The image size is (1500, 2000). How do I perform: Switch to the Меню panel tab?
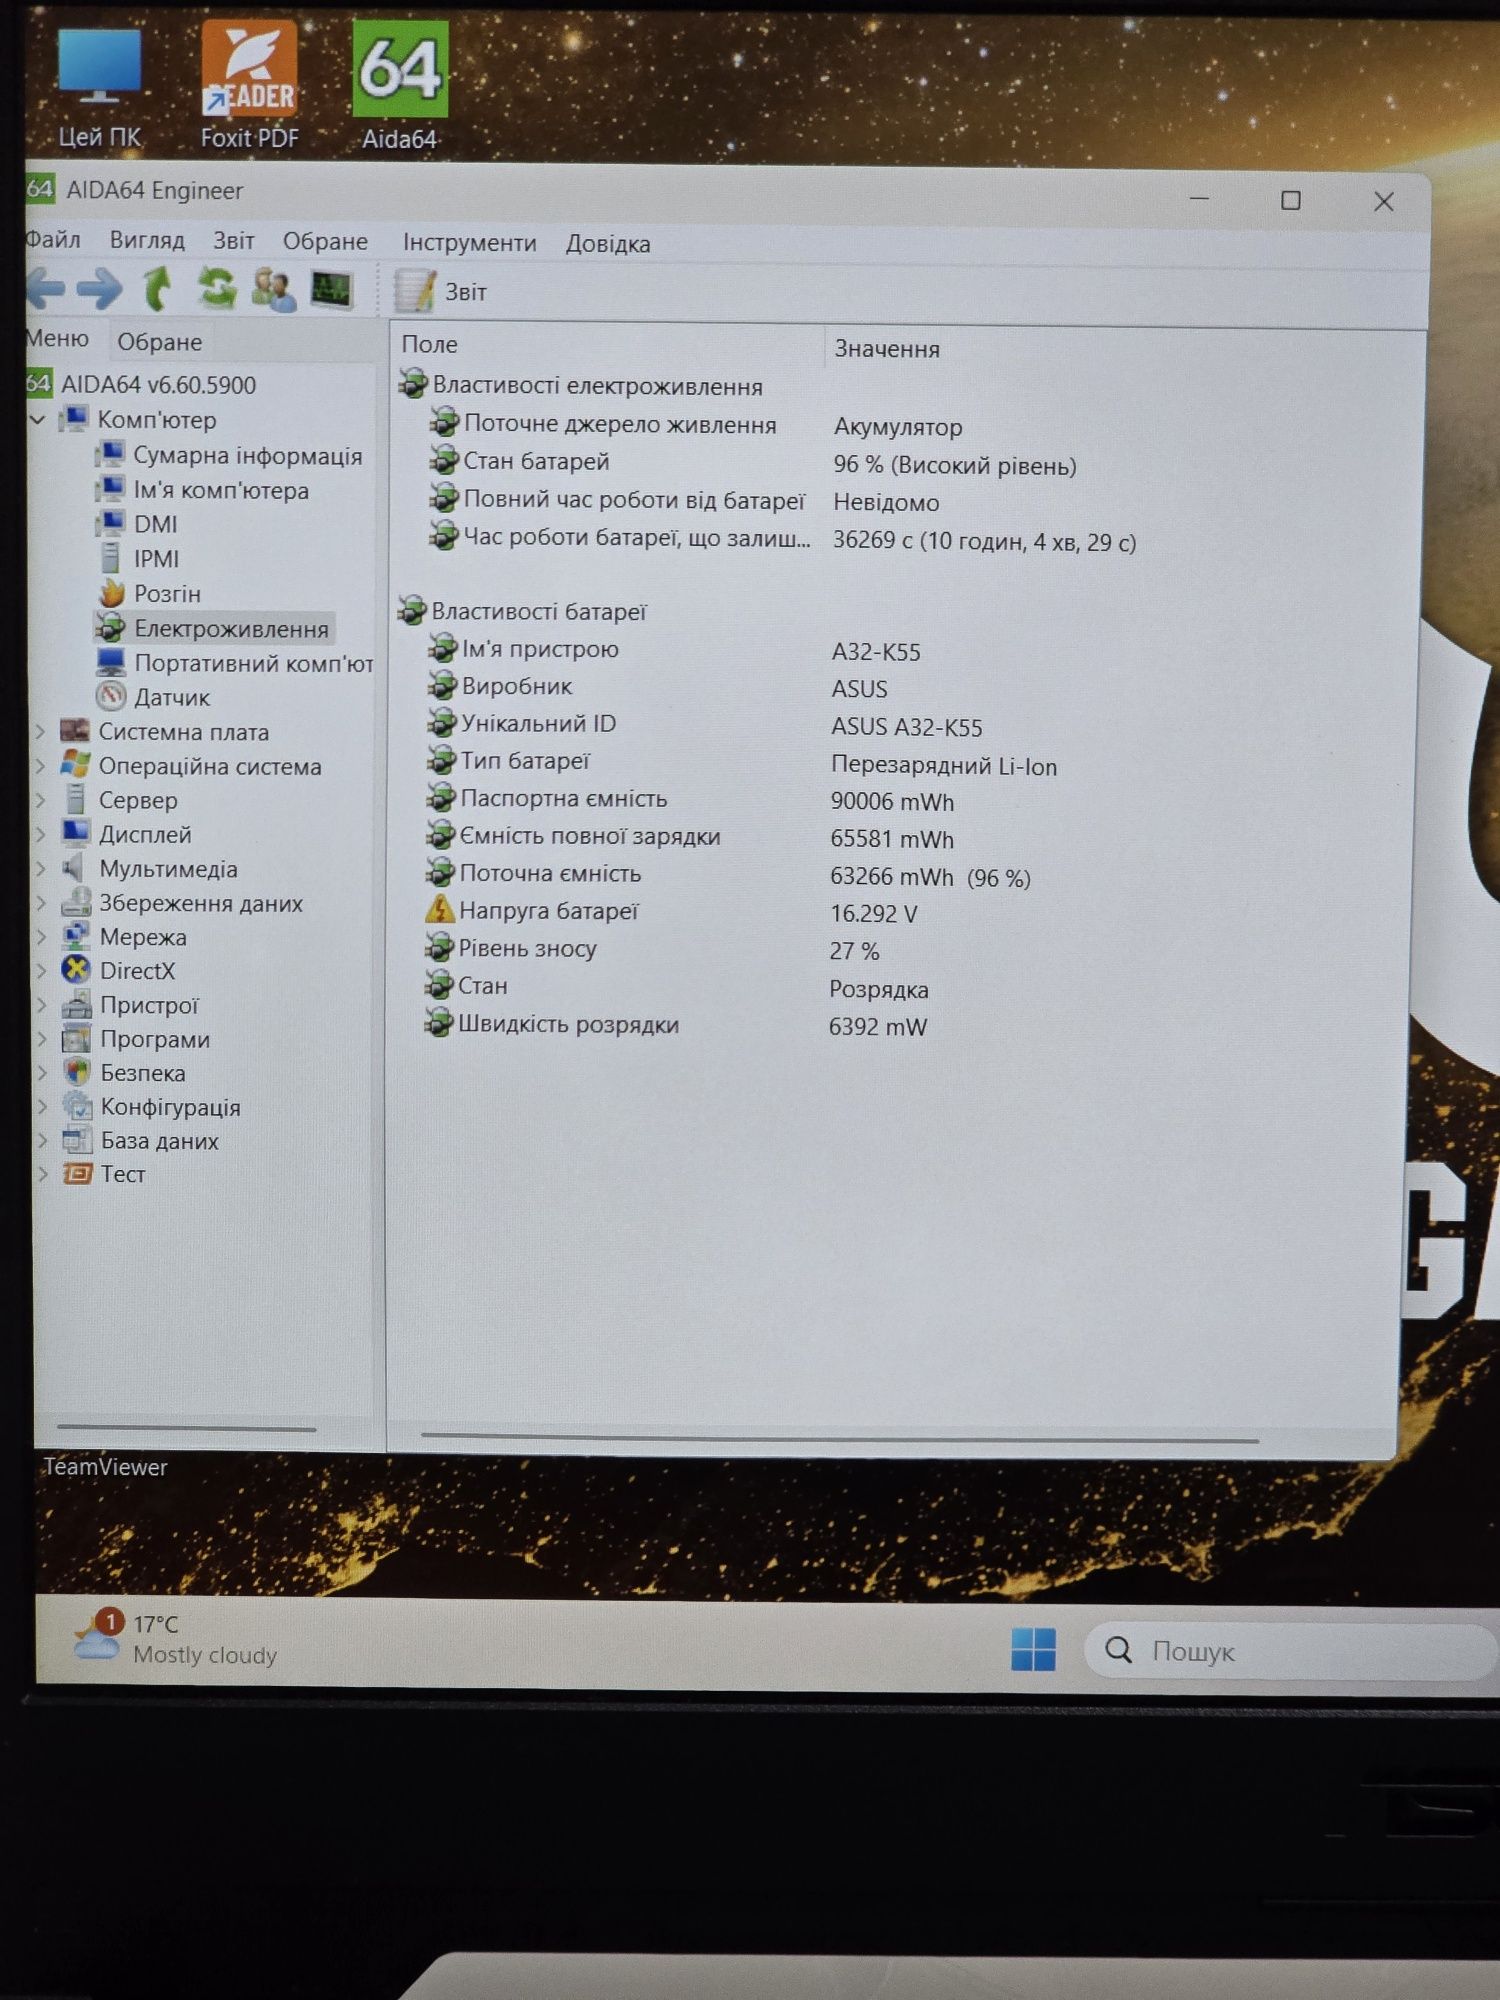pos(58,339)
